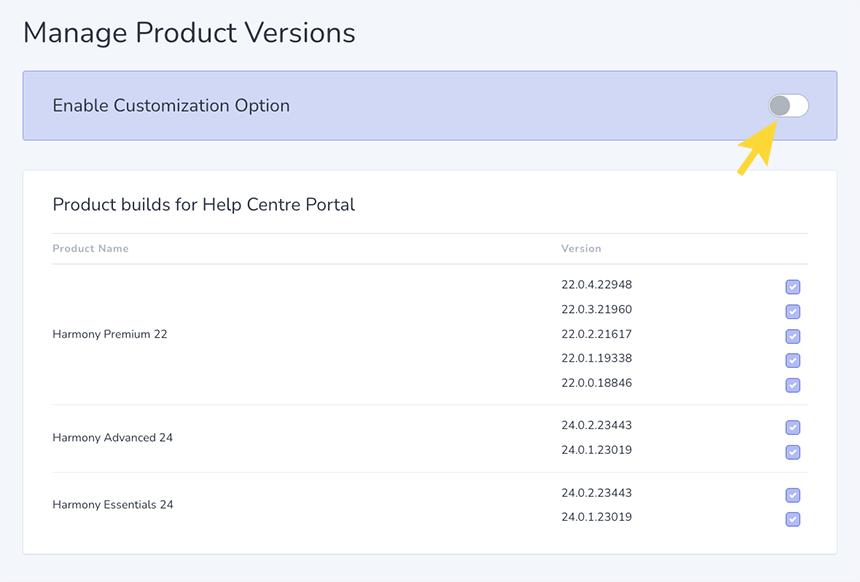Click the Product Name column header

(x=90, y=249)
